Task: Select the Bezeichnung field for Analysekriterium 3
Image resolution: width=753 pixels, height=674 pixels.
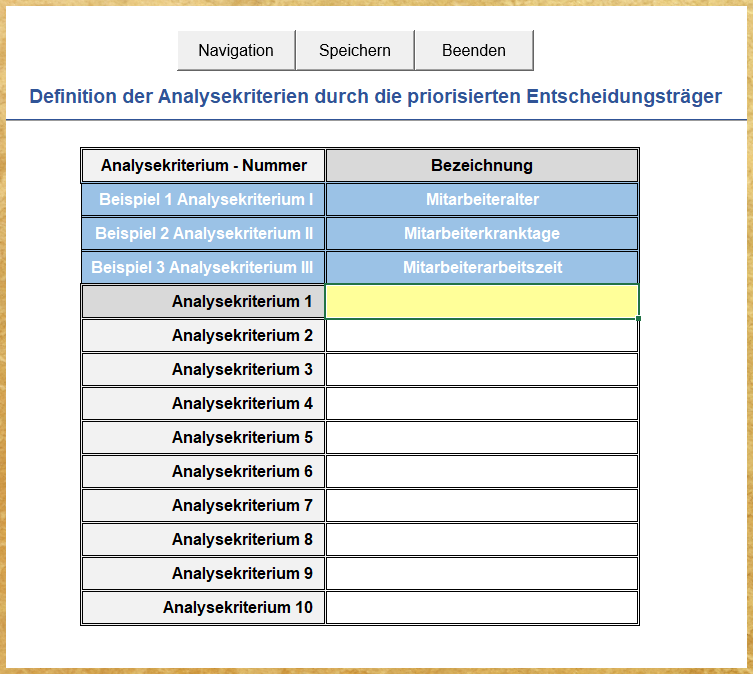Action: coord(481,369)
